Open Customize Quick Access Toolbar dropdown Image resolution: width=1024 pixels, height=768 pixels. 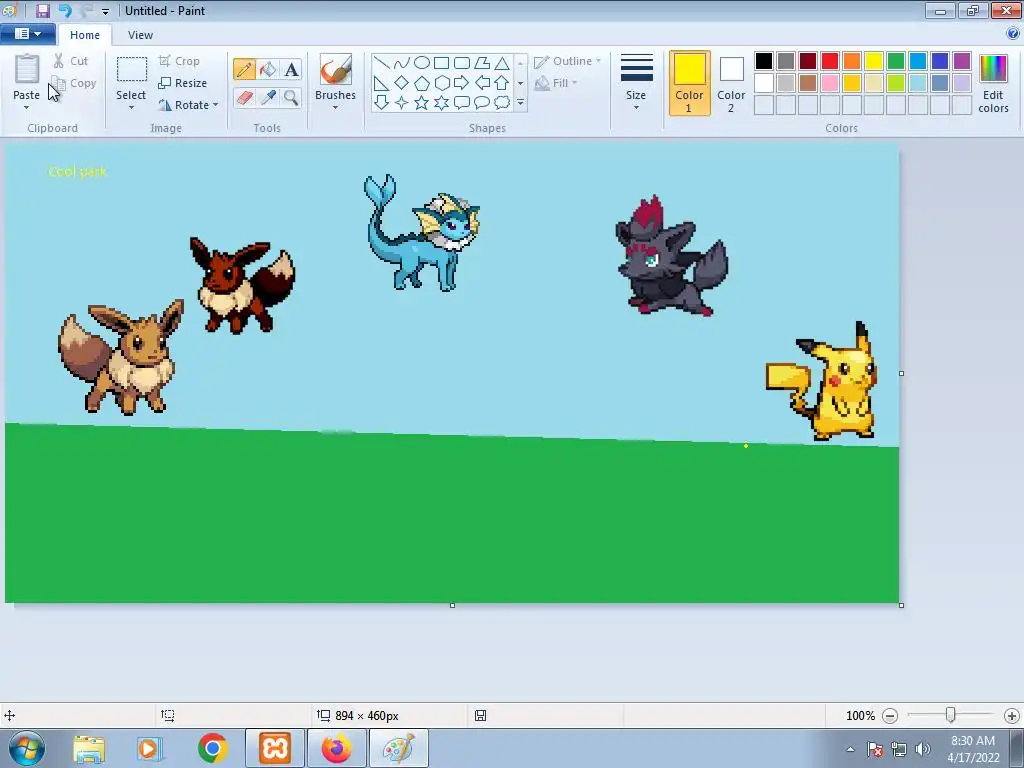pyautogui.click(x=105, y=11)
